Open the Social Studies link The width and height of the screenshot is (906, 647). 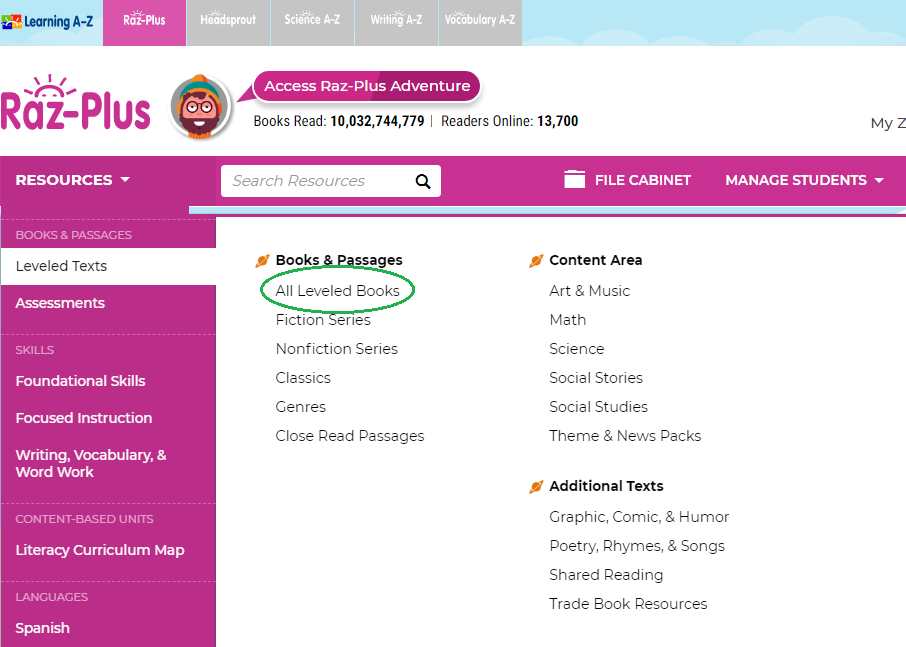598,407
